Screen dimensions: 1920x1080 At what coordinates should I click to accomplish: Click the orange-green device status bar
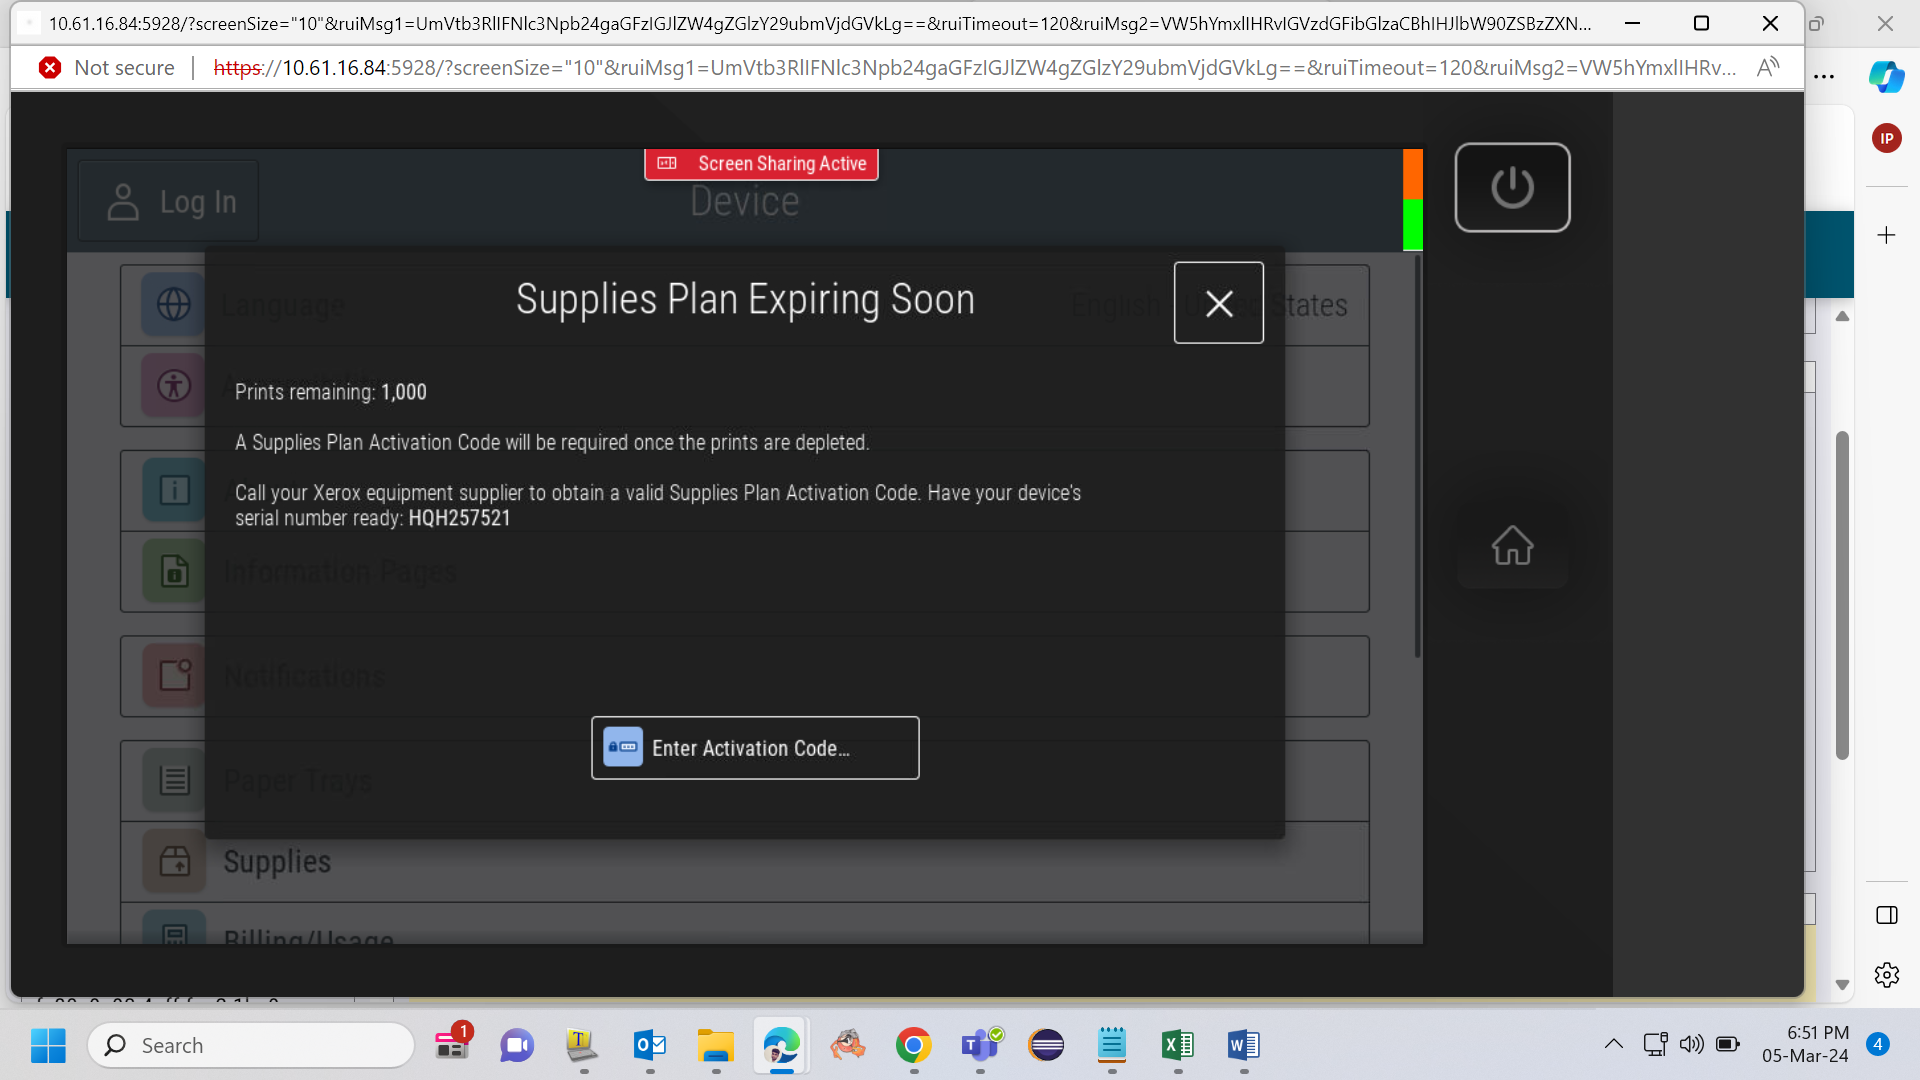click(x=1412, y=199)
